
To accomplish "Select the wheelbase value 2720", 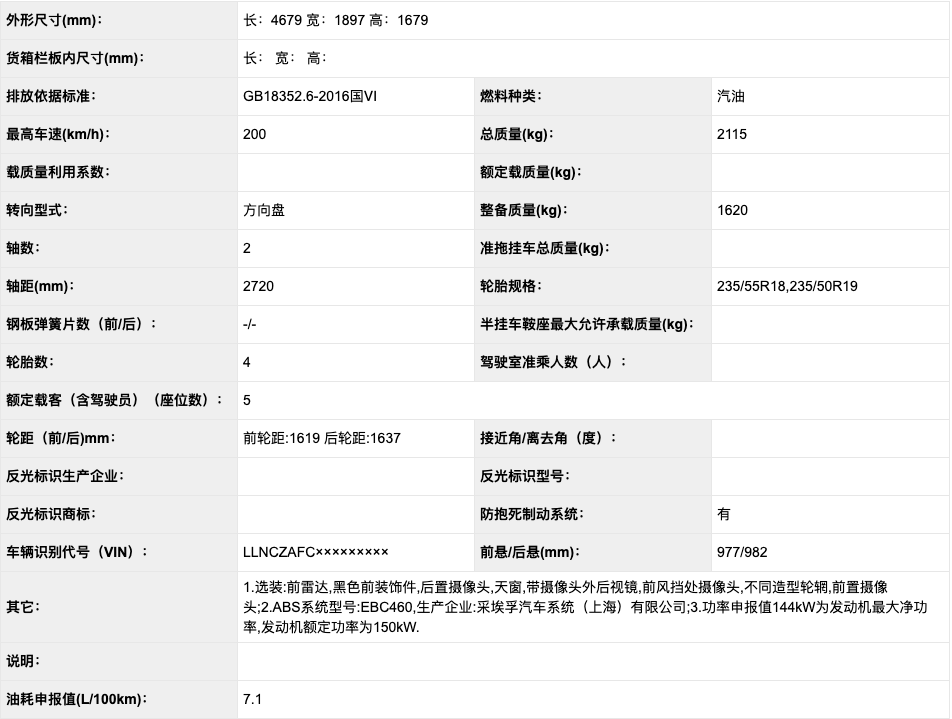I will tap(255, 287).
